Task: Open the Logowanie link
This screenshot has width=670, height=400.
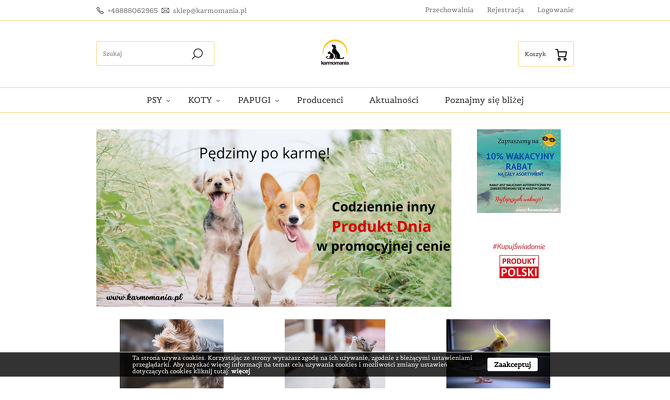Action: pos(555,10)
